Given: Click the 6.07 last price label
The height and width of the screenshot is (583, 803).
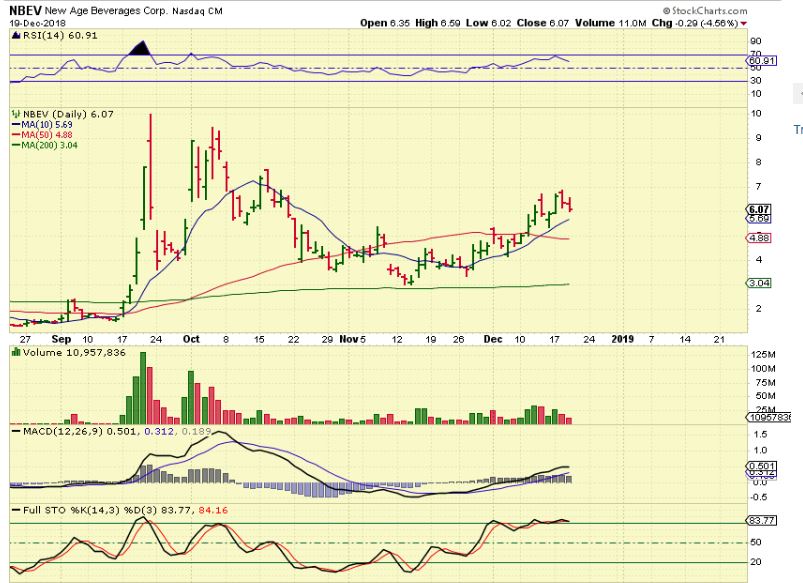Looking at the screenshot, I should click(x=756, y=208).
